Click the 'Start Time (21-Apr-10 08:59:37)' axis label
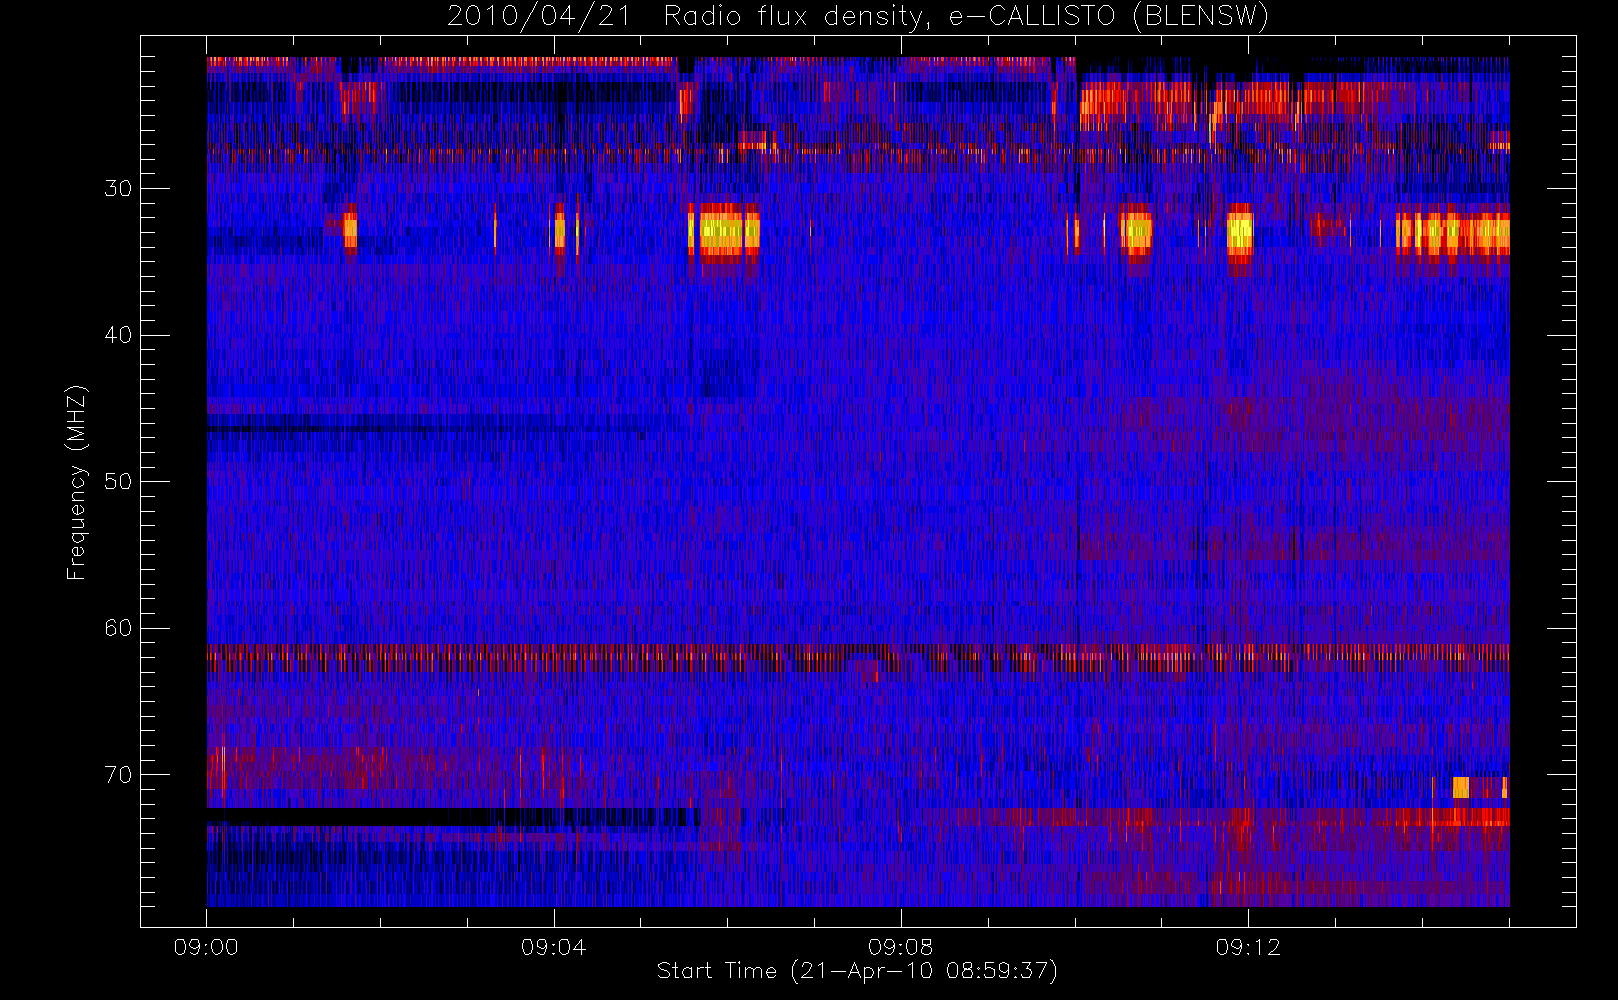Image resolution: width=1618 pixels, height=1000 pixels. tap(857, 971)
